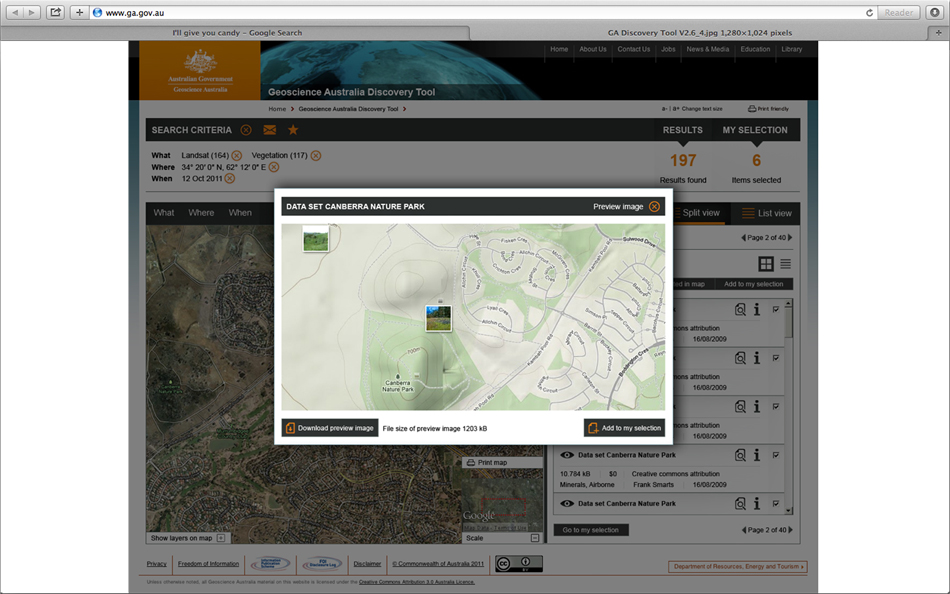Go forward in Safari browser
This screenshot has width=950, height=594.
pyautogui.click(x=32, y=12)
